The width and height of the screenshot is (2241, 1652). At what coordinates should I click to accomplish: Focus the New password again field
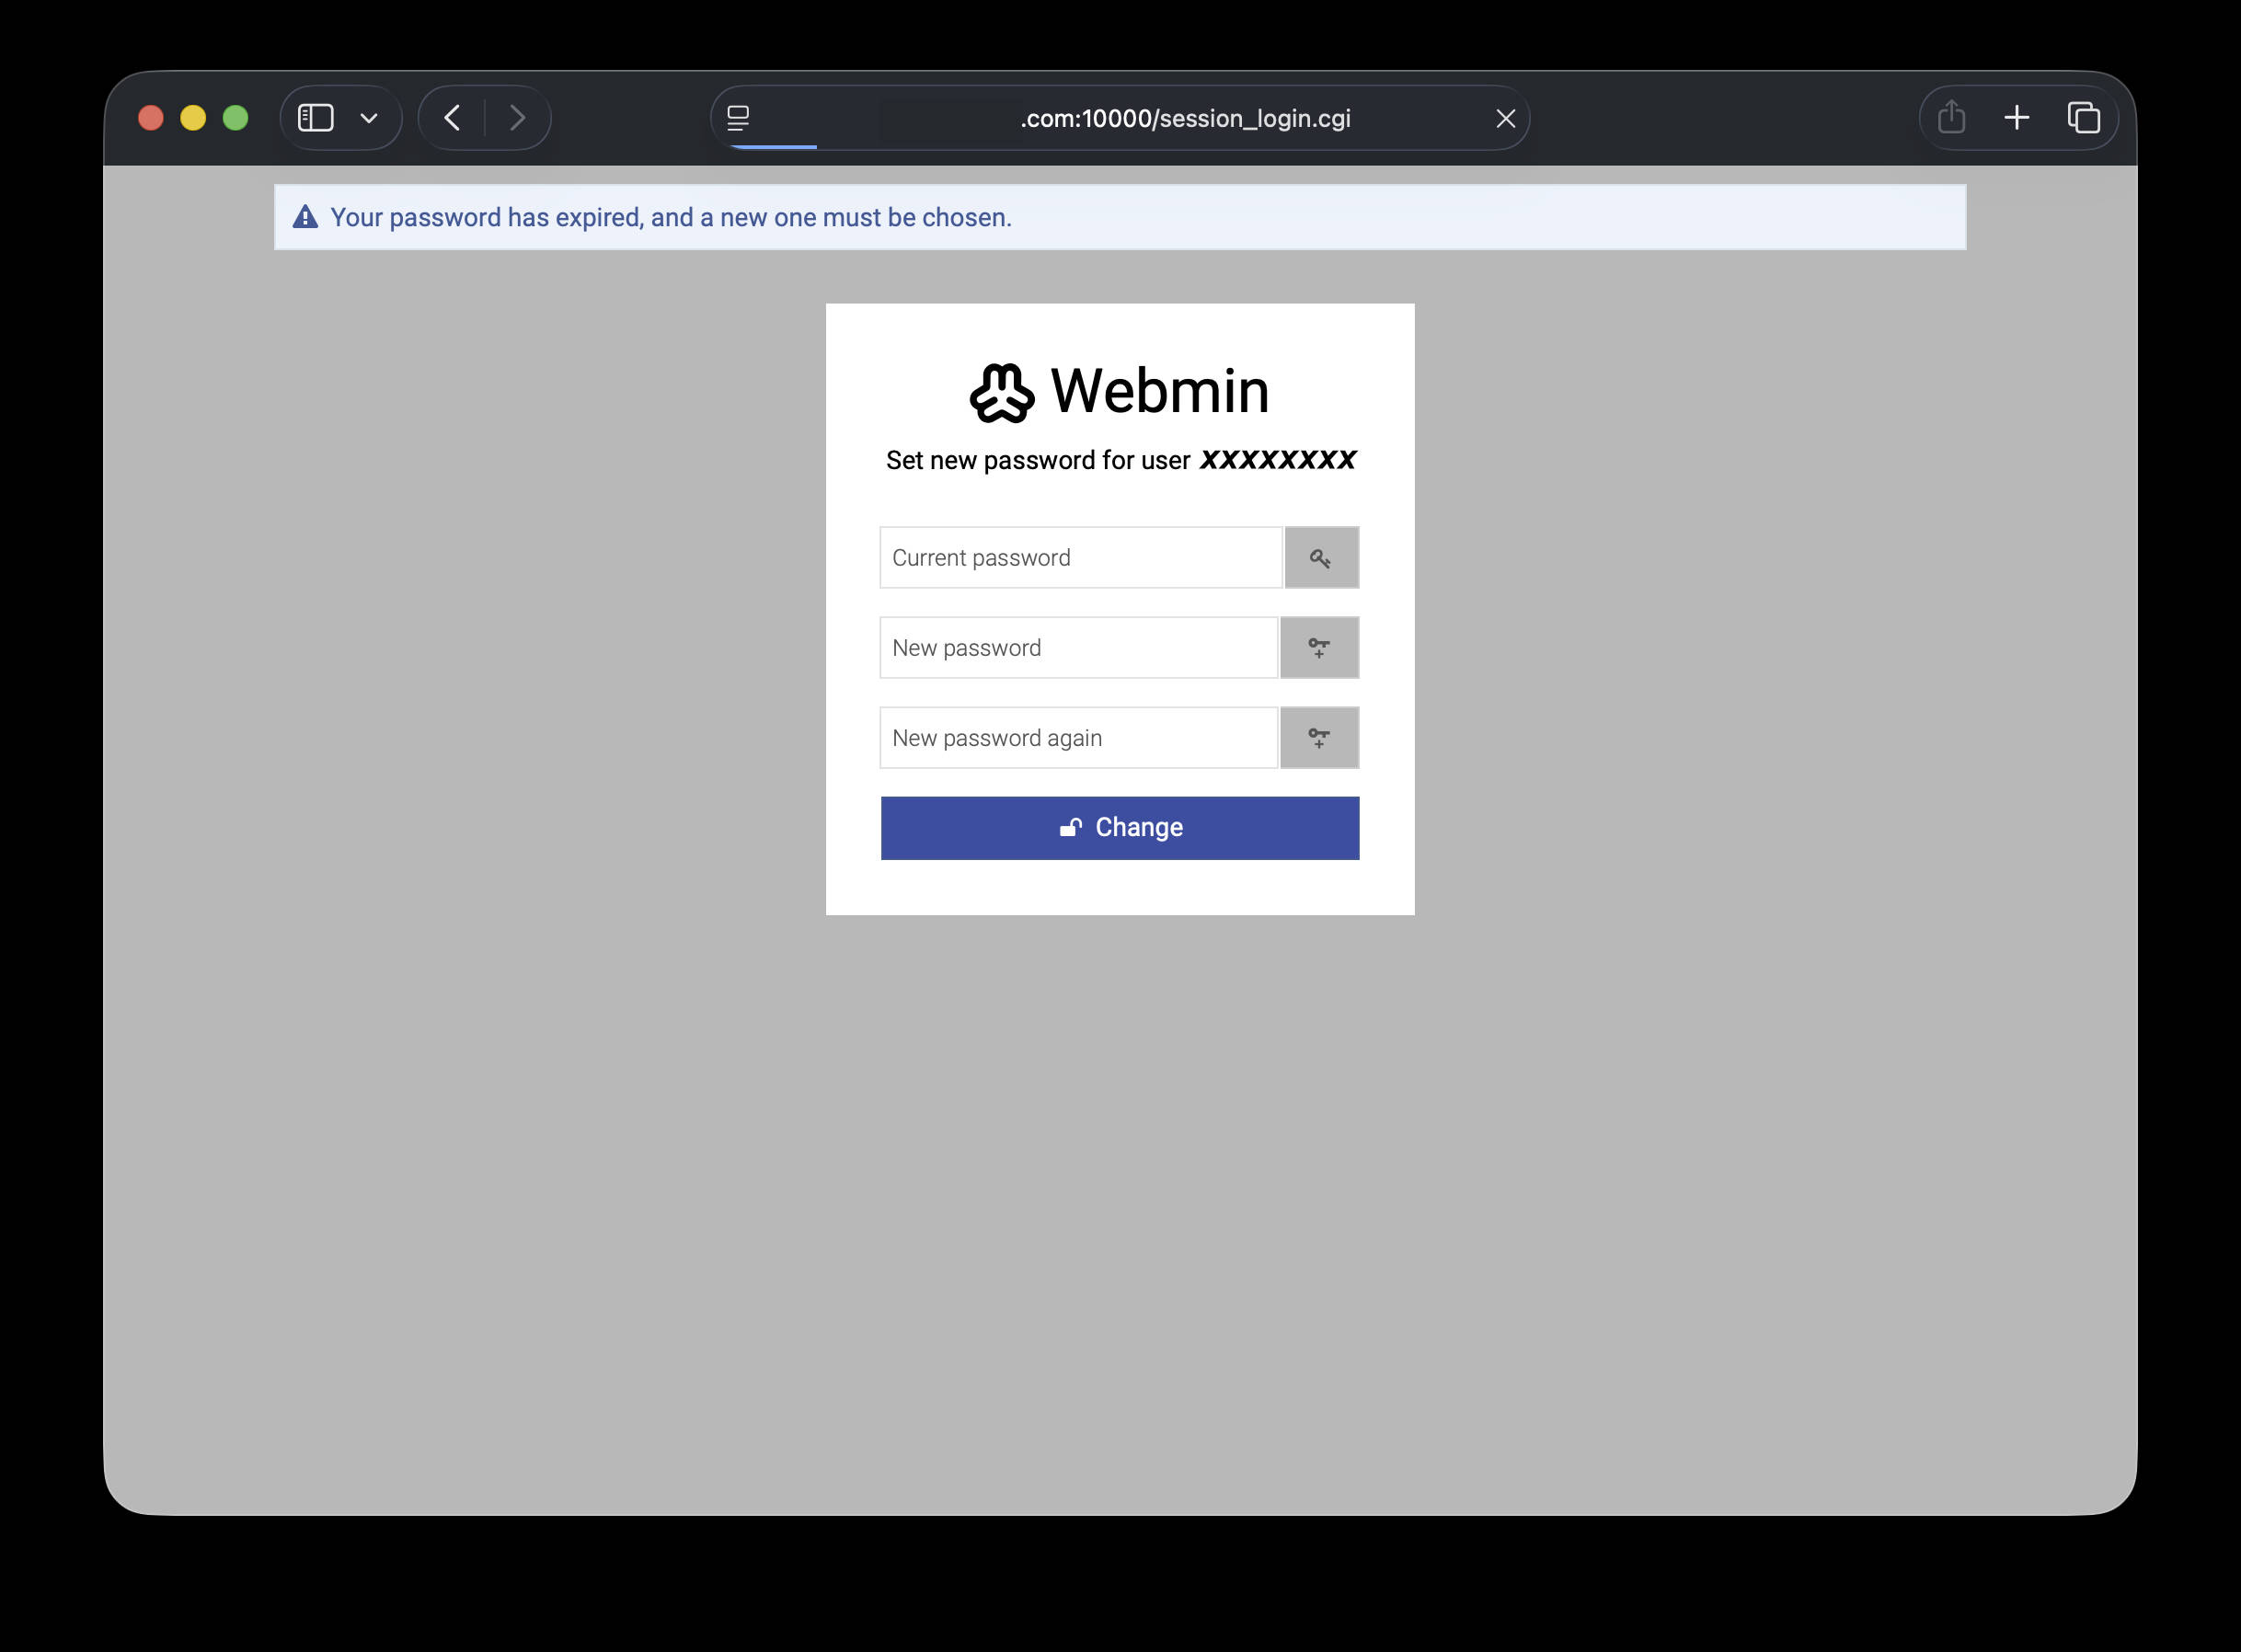[x=1078, y=738]
